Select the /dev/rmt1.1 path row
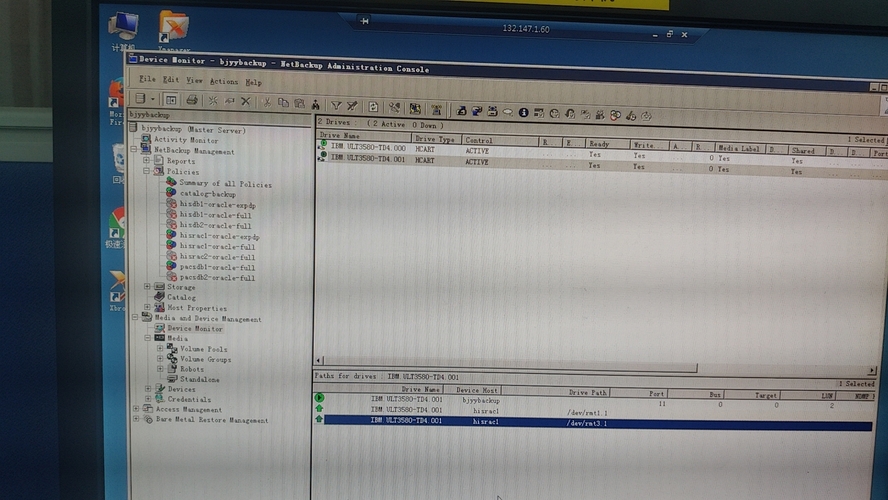Screen dimensions: 888x500 pos(593,411)
